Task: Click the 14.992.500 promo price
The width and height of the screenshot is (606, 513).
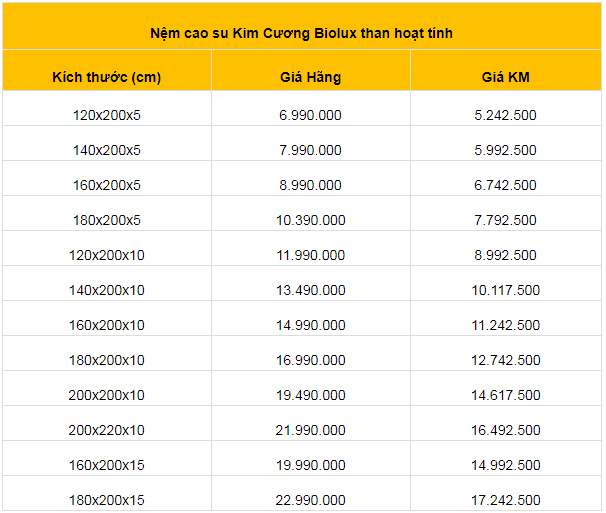Action: click(506, 465)
